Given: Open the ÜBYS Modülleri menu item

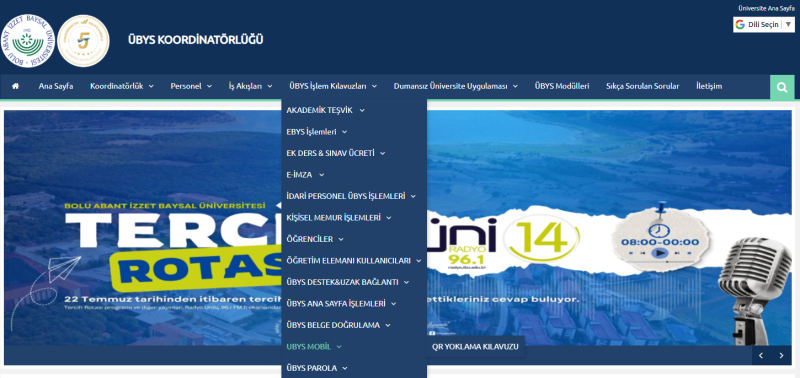Looking at the screenshot, I should click(562, 86).
